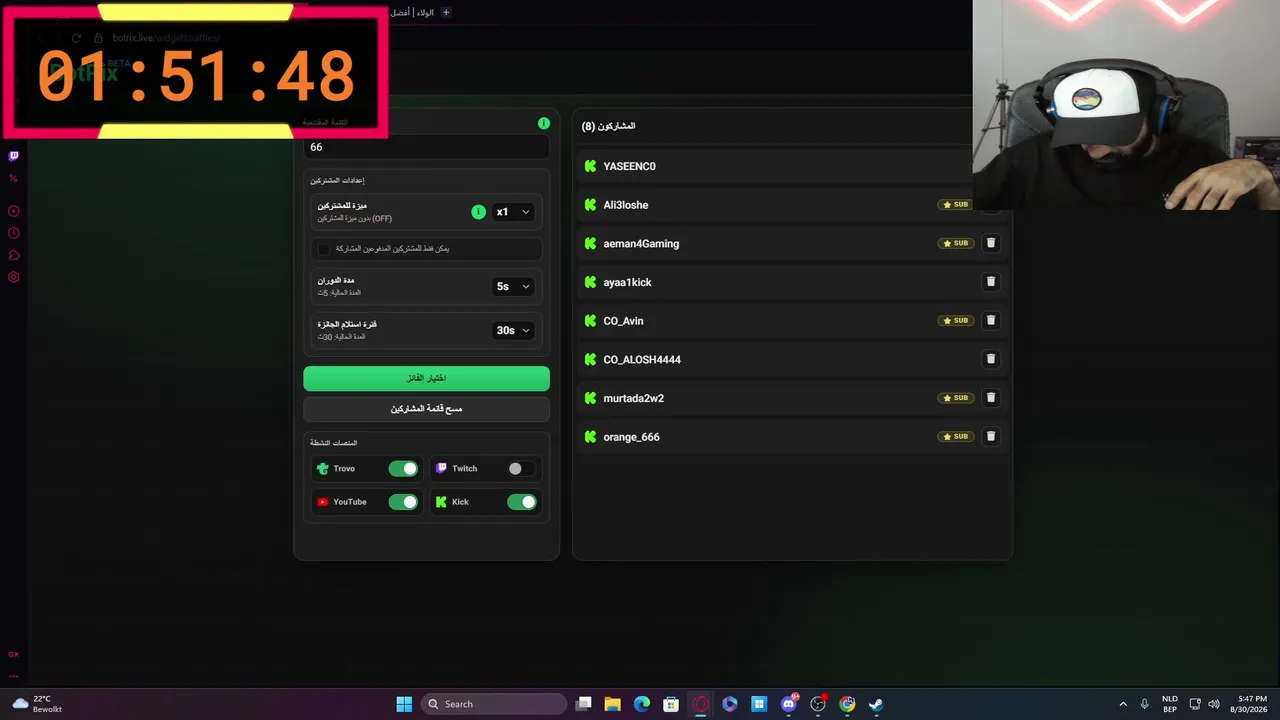The width and height of the screenshot is (1280, 720).
Task: Click info icon beside the x1 multiplier
Action: point(478,212)
